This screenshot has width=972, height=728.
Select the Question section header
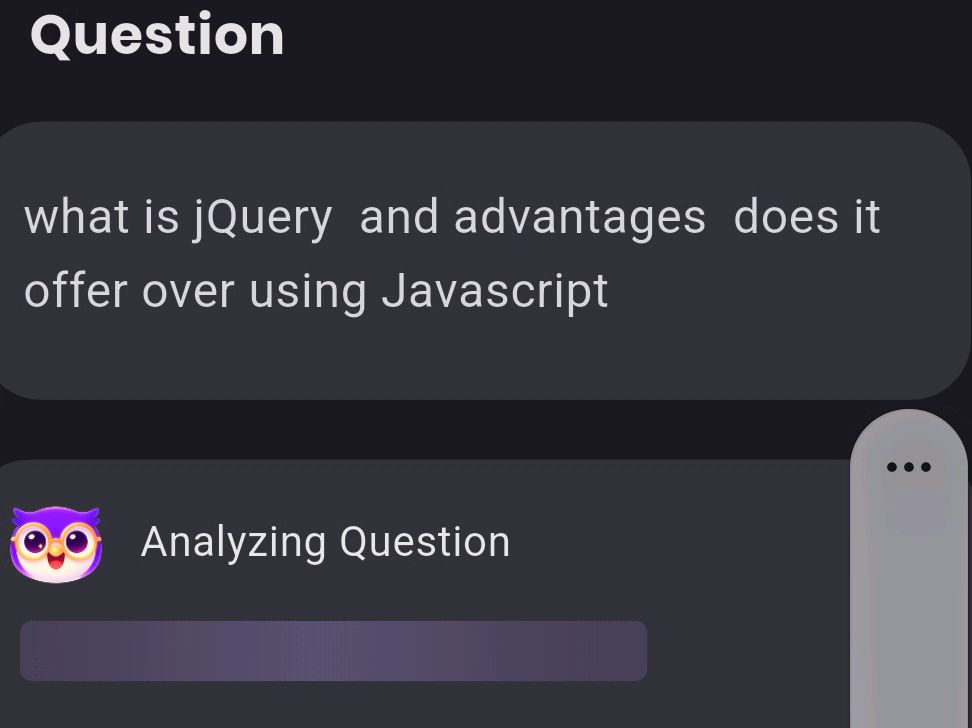(157, 36)
